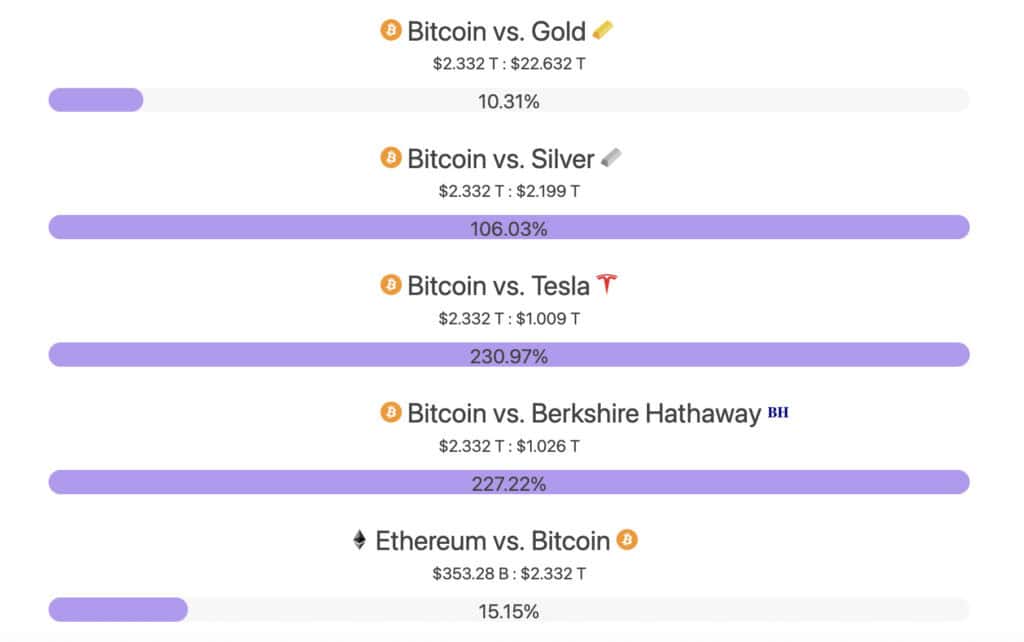The height and width of the screenshot is (642, 1024).
Task: Click the 15.15% Ethereum progress bar
Action: click(x=509, y=609)
